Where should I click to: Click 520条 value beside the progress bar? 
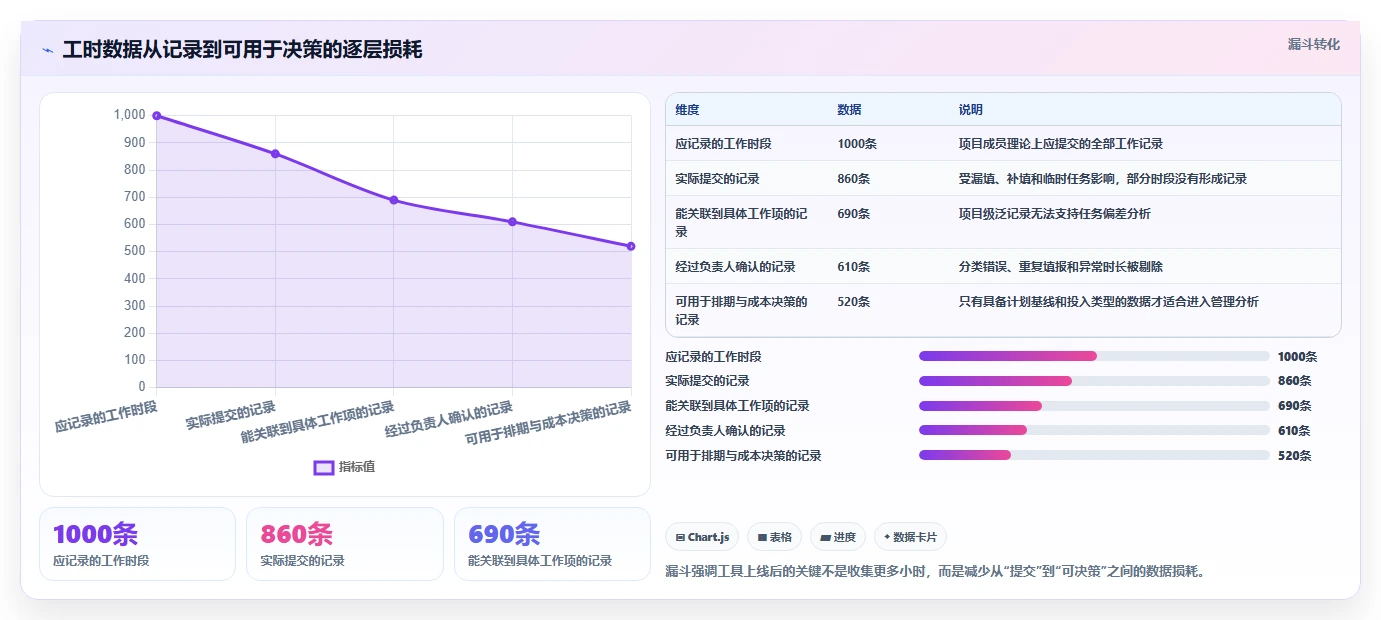(x=1294, y=456)
